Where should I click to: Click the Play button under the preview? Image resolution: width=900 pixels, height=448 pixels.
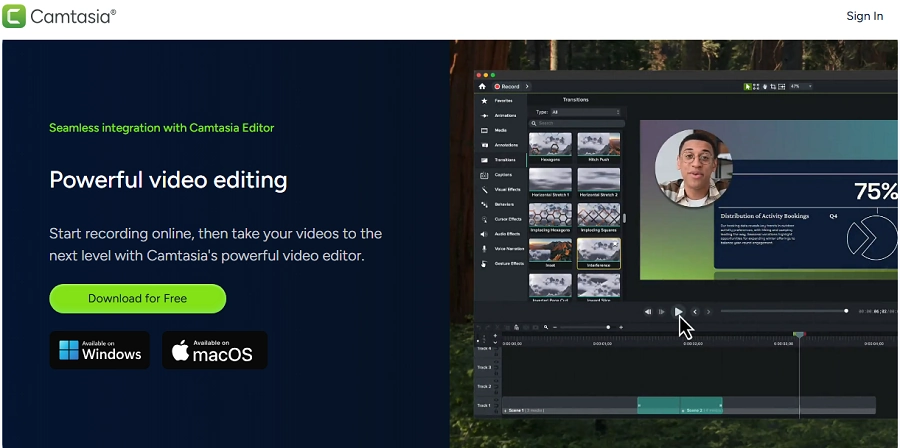[678, 311]
